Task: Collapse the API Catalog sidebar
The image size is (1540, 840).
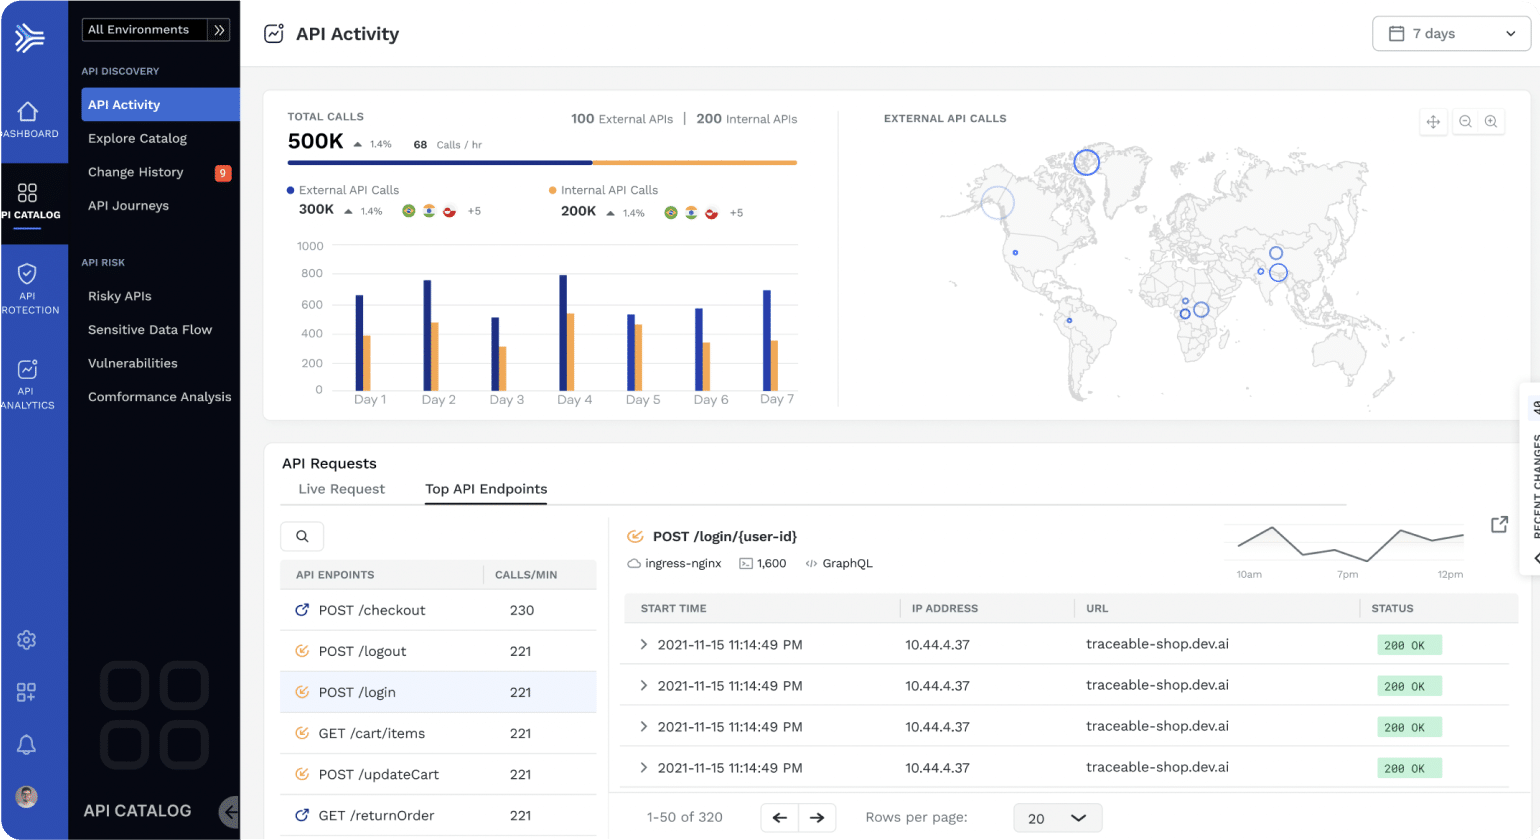Action: coord(230,812)
